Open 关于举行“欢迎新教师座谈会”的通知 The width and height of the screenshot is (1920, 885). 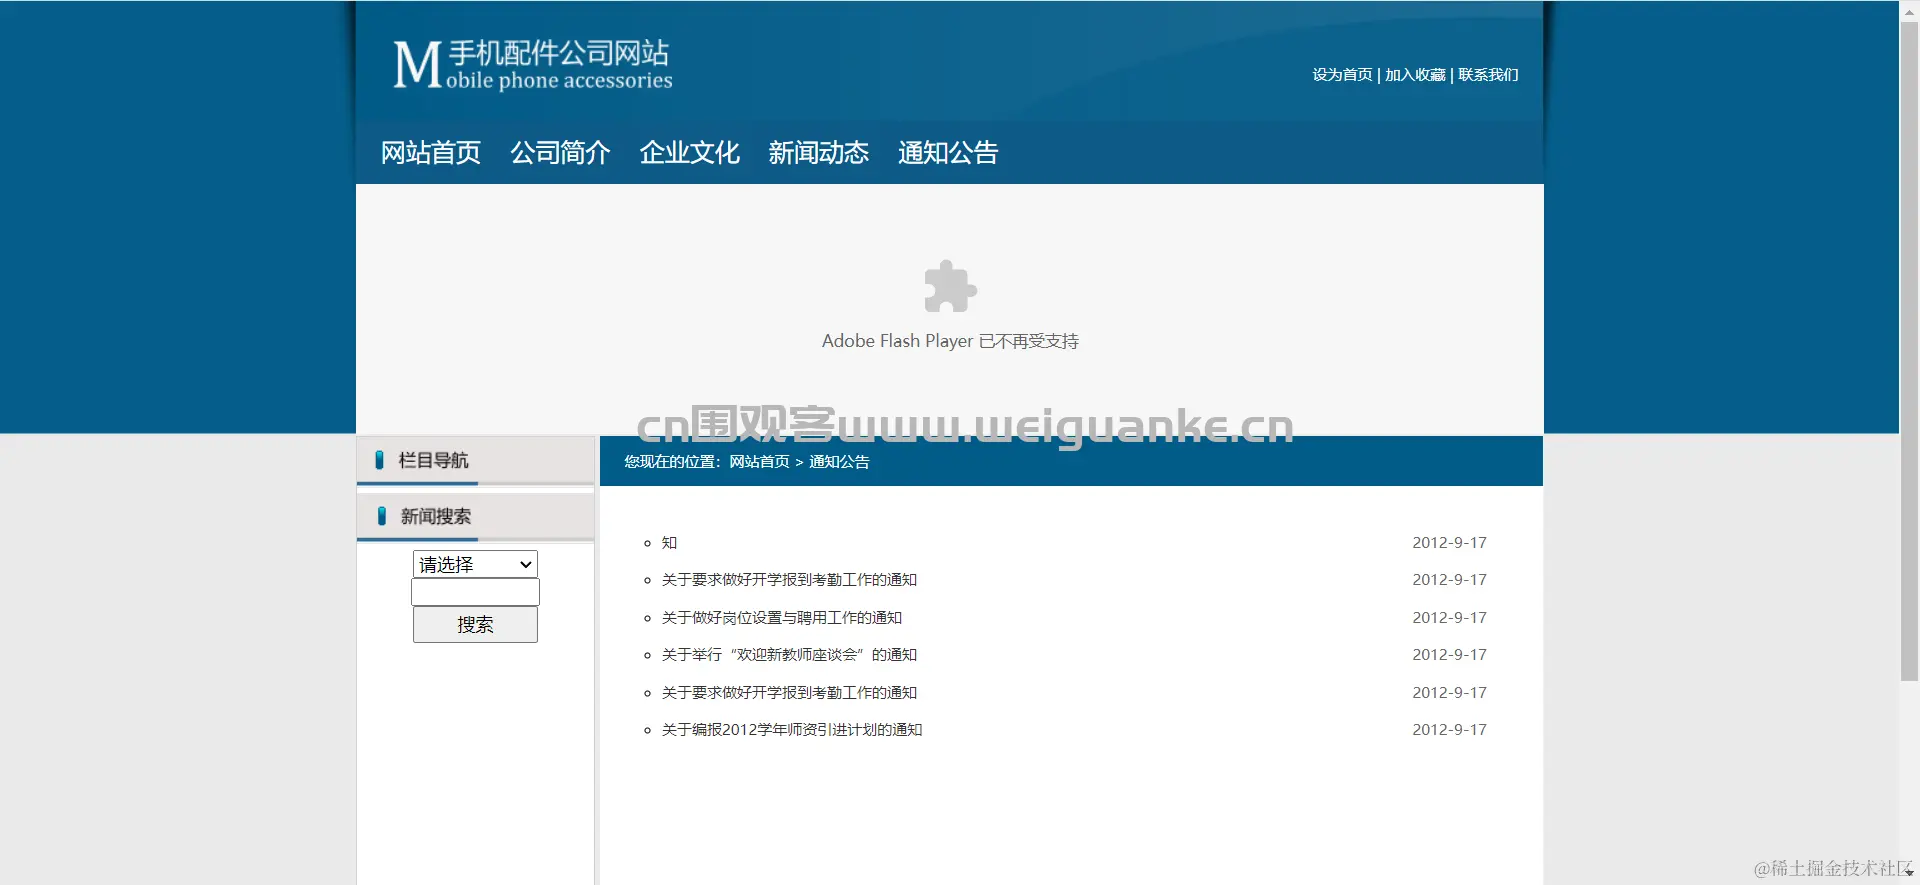tap(789, 655)
